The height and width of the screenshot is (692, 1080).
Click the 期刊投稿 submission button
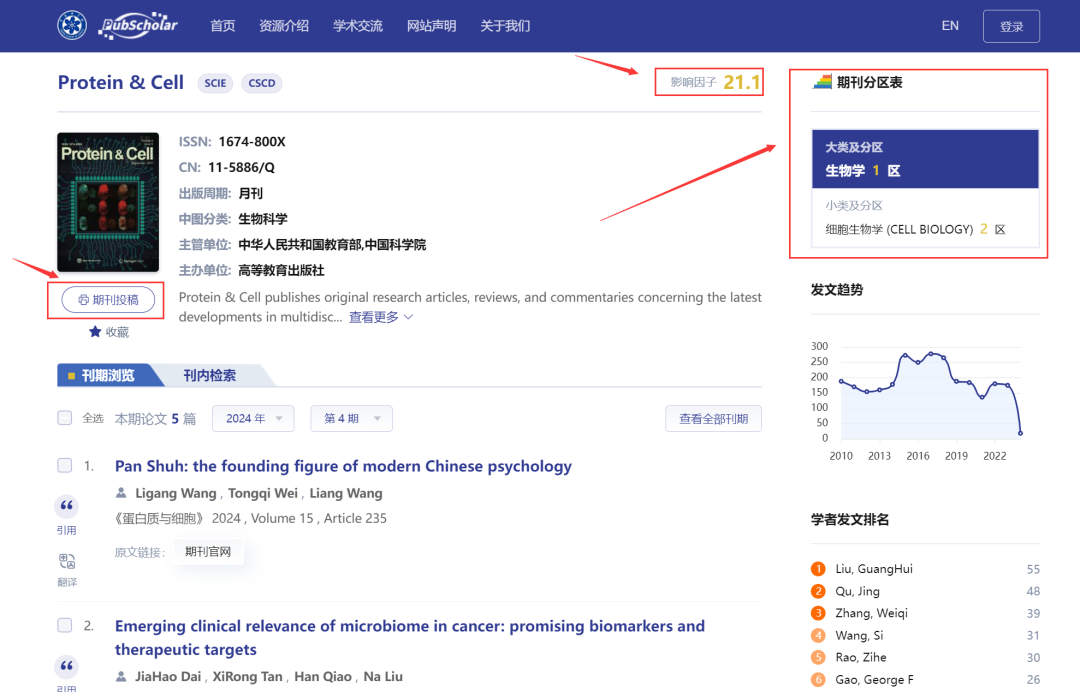pyautogui.click(x=108, y=300)
